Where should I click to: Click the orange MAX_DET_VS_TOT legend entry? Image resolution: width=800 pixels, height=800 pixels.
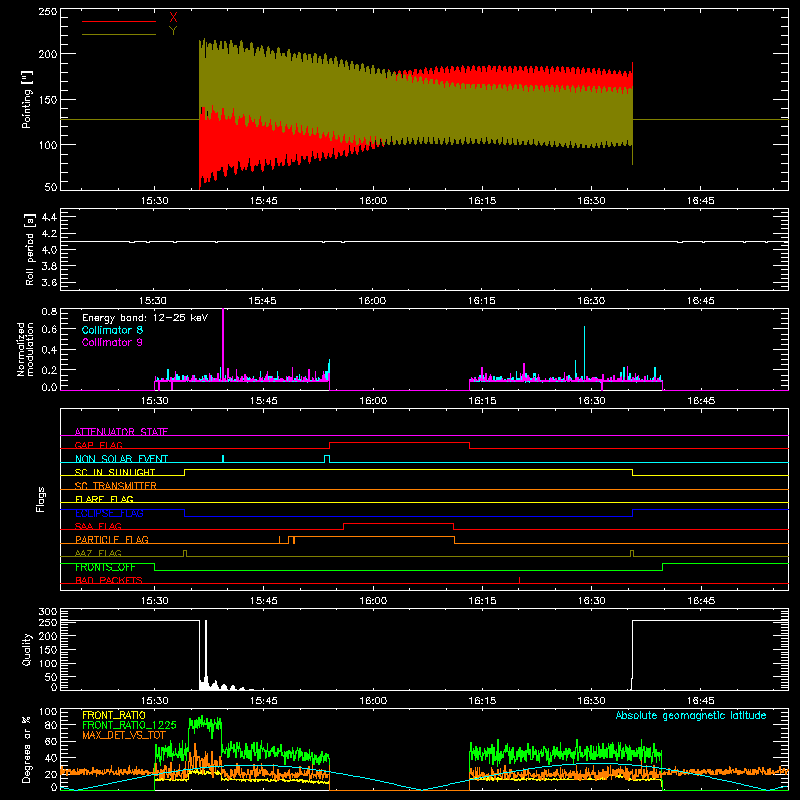(x=124, y=735)
